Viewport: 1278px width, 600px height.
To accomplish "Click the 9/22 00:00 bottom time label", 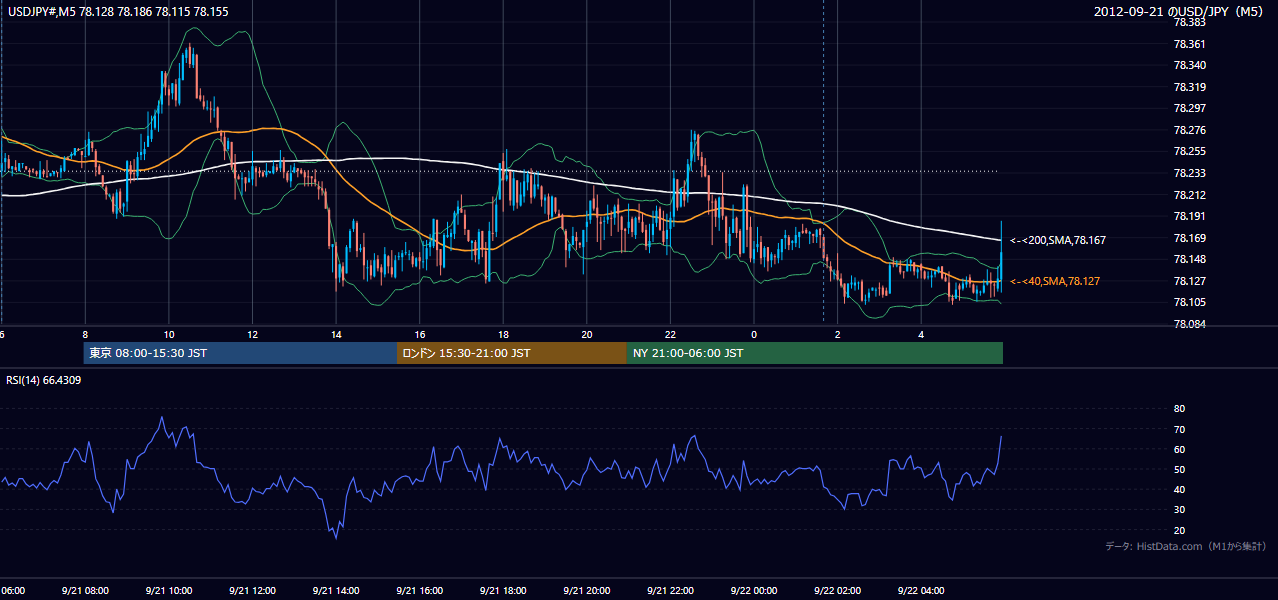I will [754, 590].
